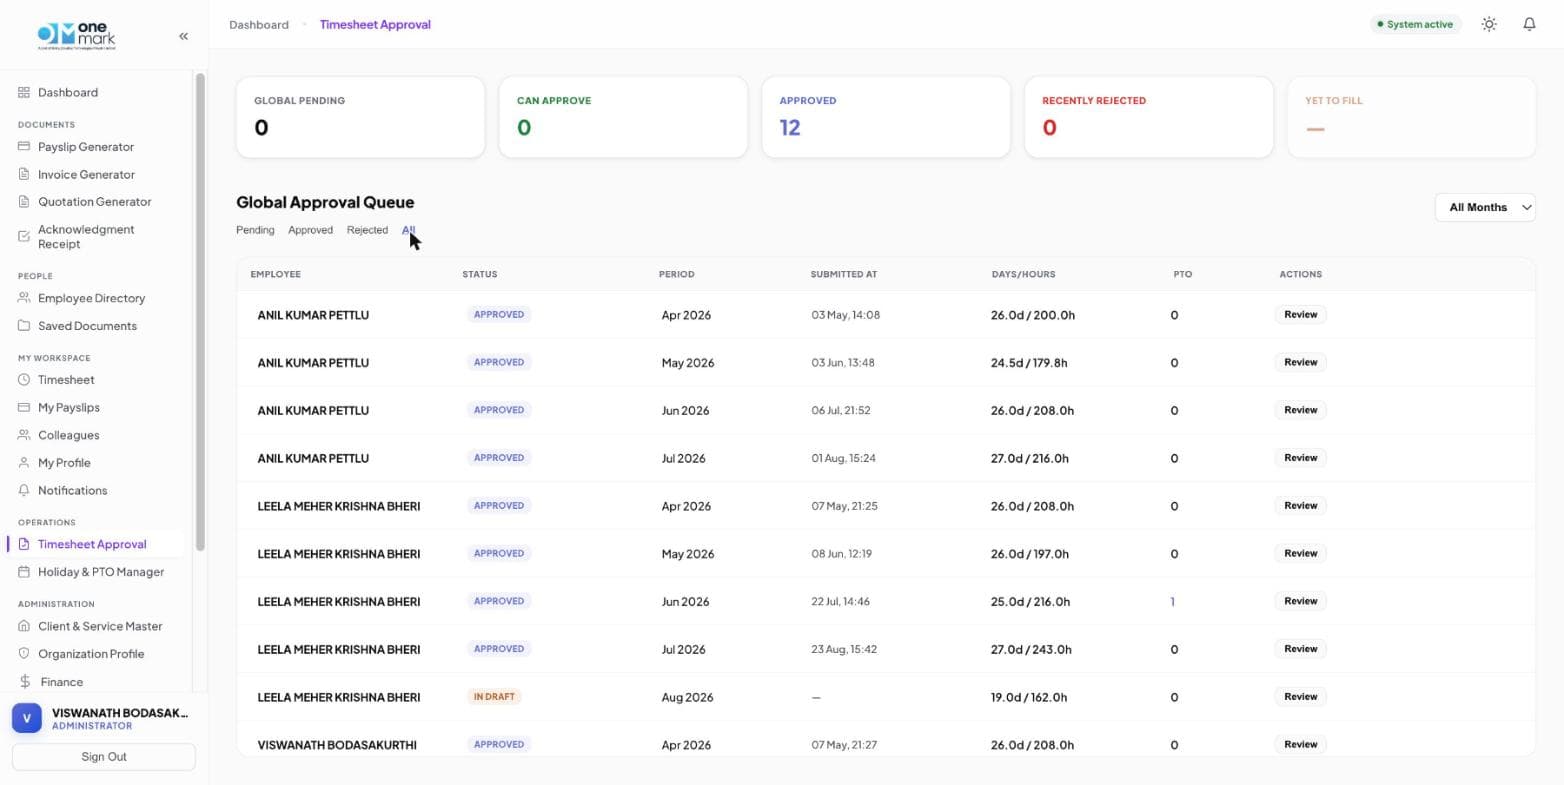Click the Client & Service Master building icon
1564x785 pixels.
pos(24,626)
